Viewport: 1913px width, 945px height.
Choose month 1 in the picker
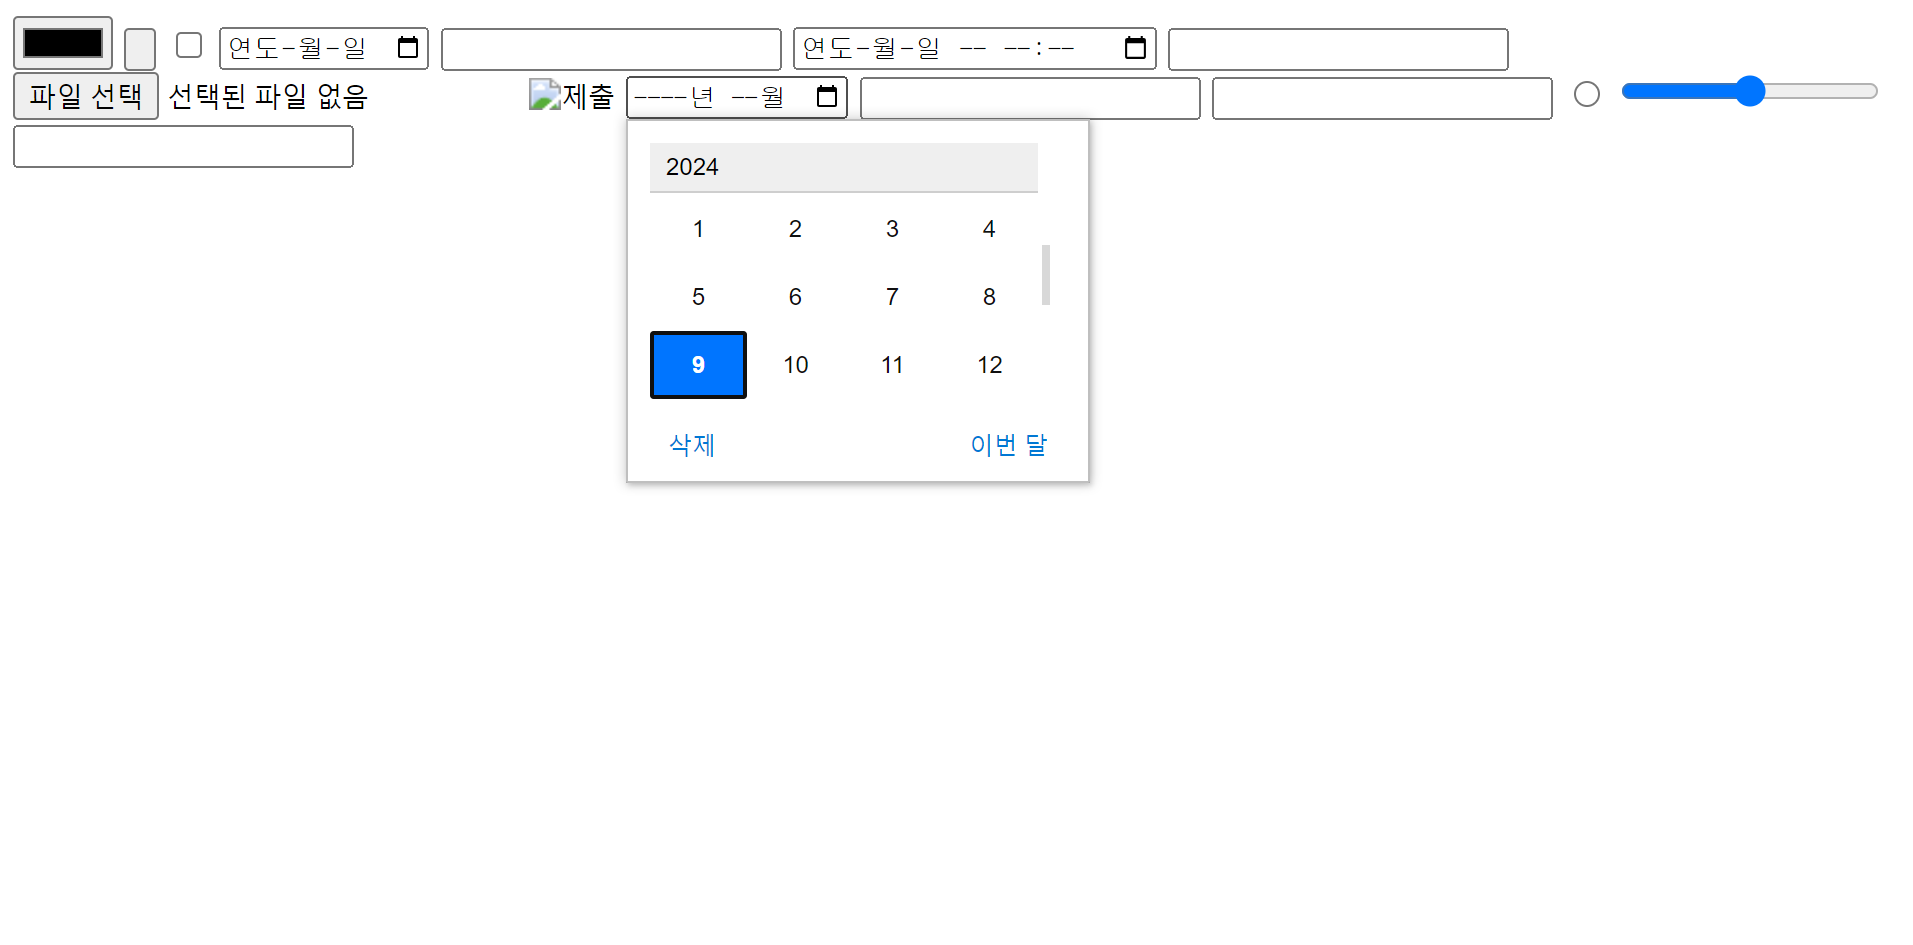[698, 229]
